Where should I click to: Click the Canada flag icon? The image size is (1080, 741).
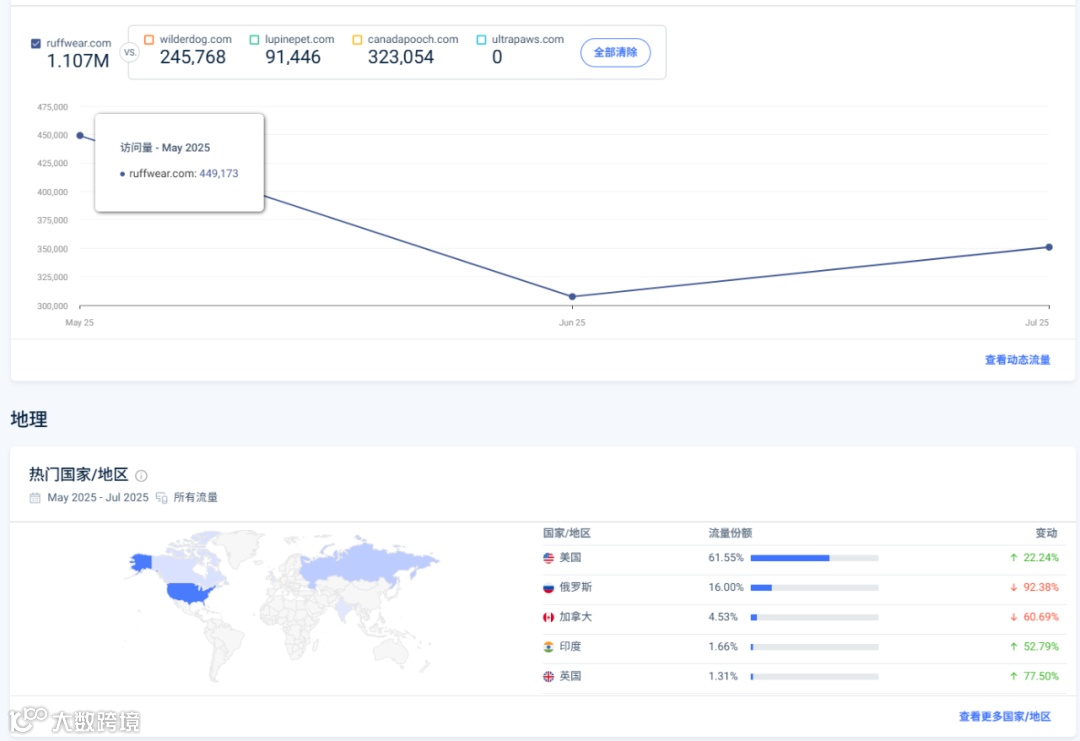click(x=548, y=617)
